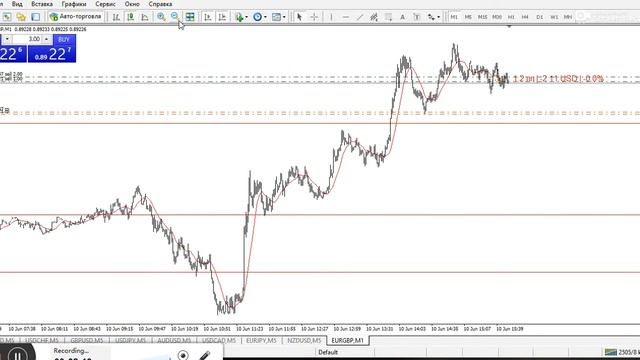Switch to the NZDUSD,M5 chart tab

pos(304,340)
